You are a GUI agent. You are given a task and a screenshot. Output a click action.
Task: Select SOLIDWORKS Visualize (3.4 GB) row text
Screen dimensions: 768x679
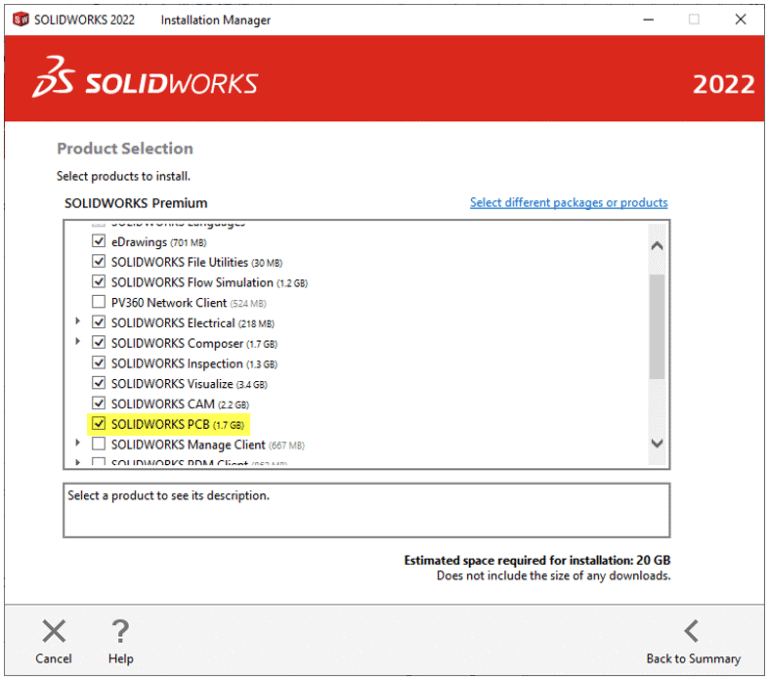[189, 384]
